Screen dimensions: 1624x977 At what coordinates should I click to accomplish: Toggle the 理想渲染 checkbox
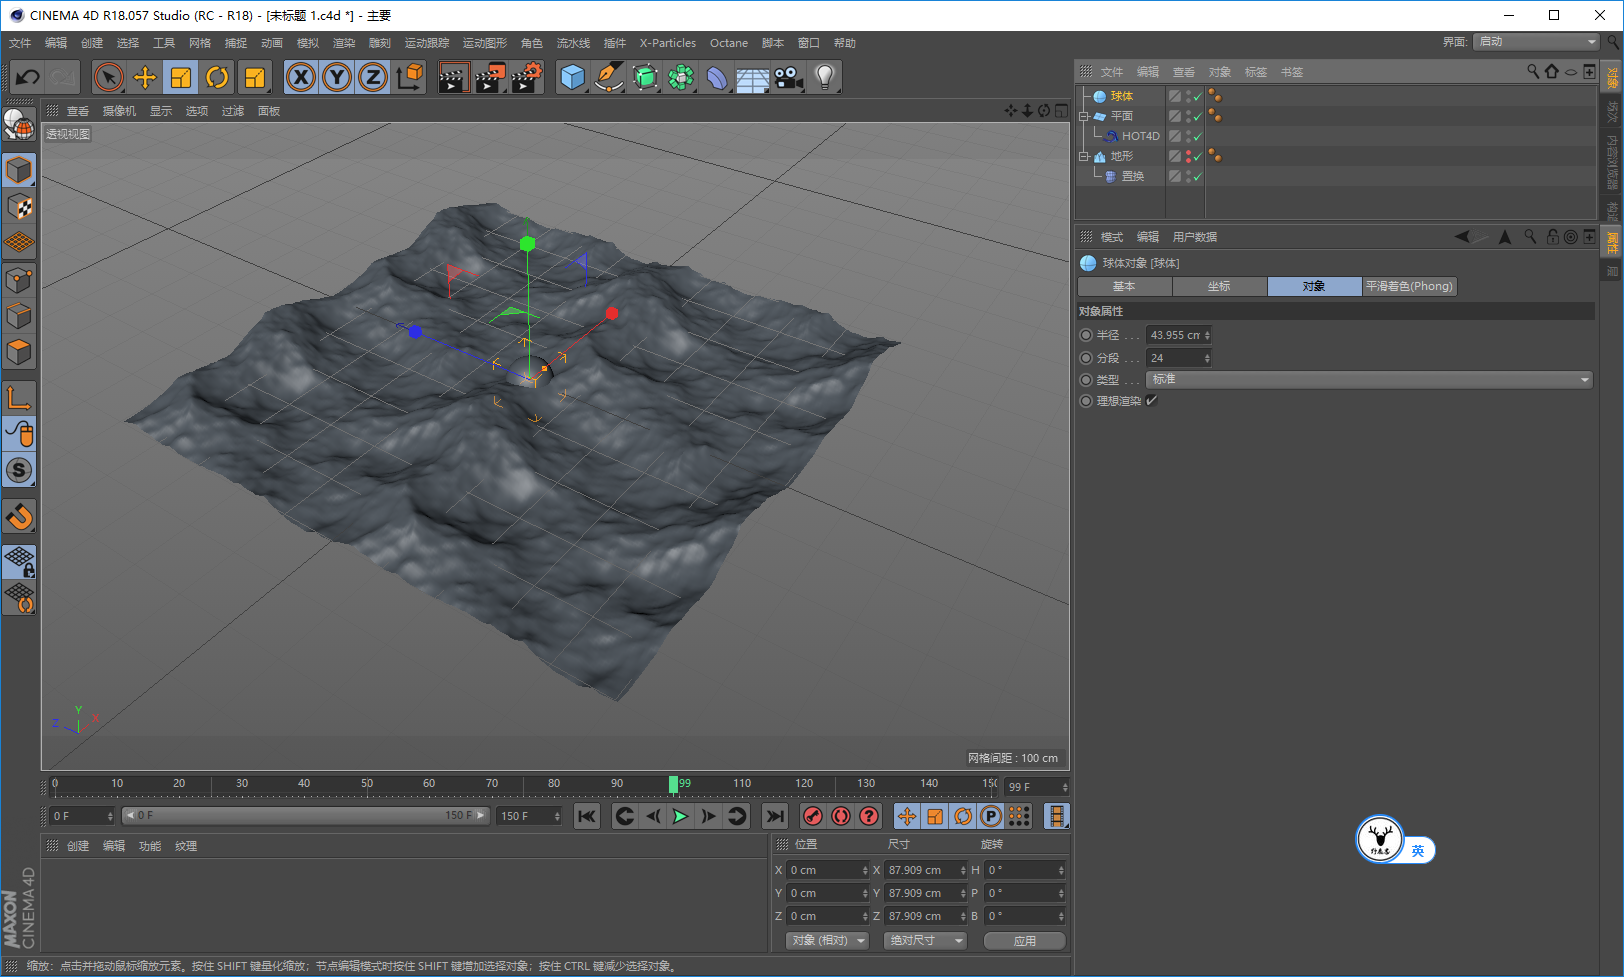(1152, 401)
